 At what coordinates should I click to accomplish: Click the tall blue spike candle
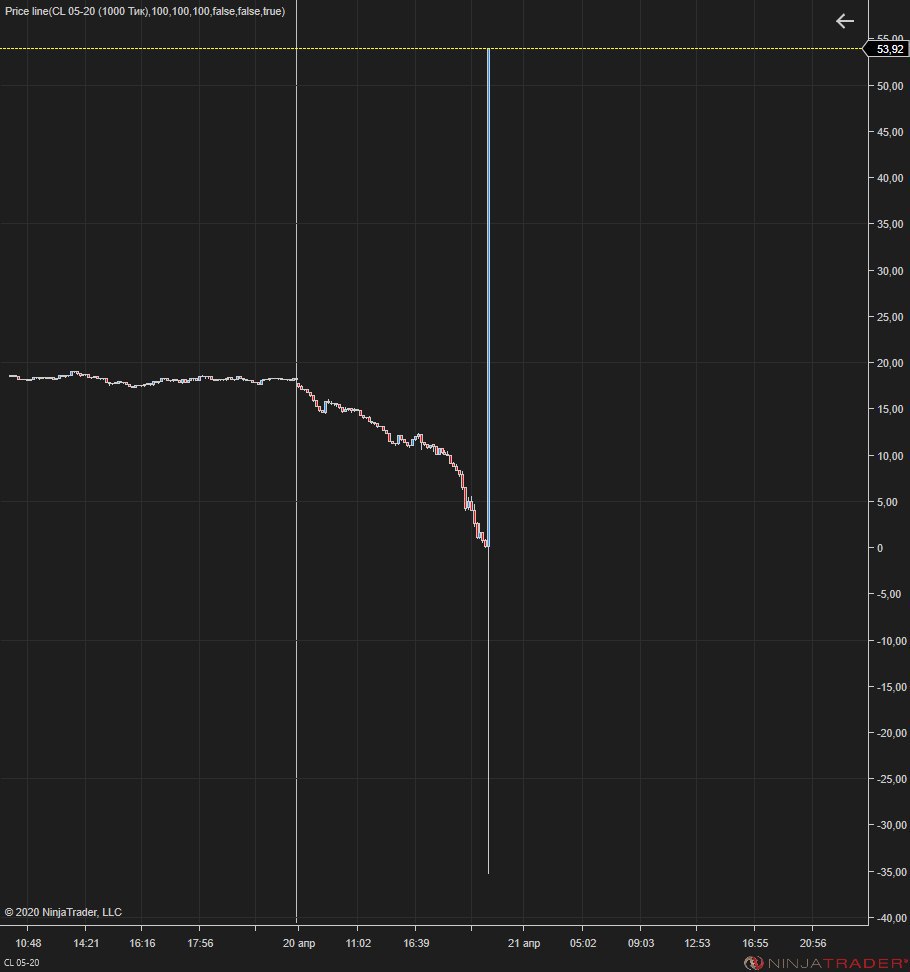[x=488, y=298]
